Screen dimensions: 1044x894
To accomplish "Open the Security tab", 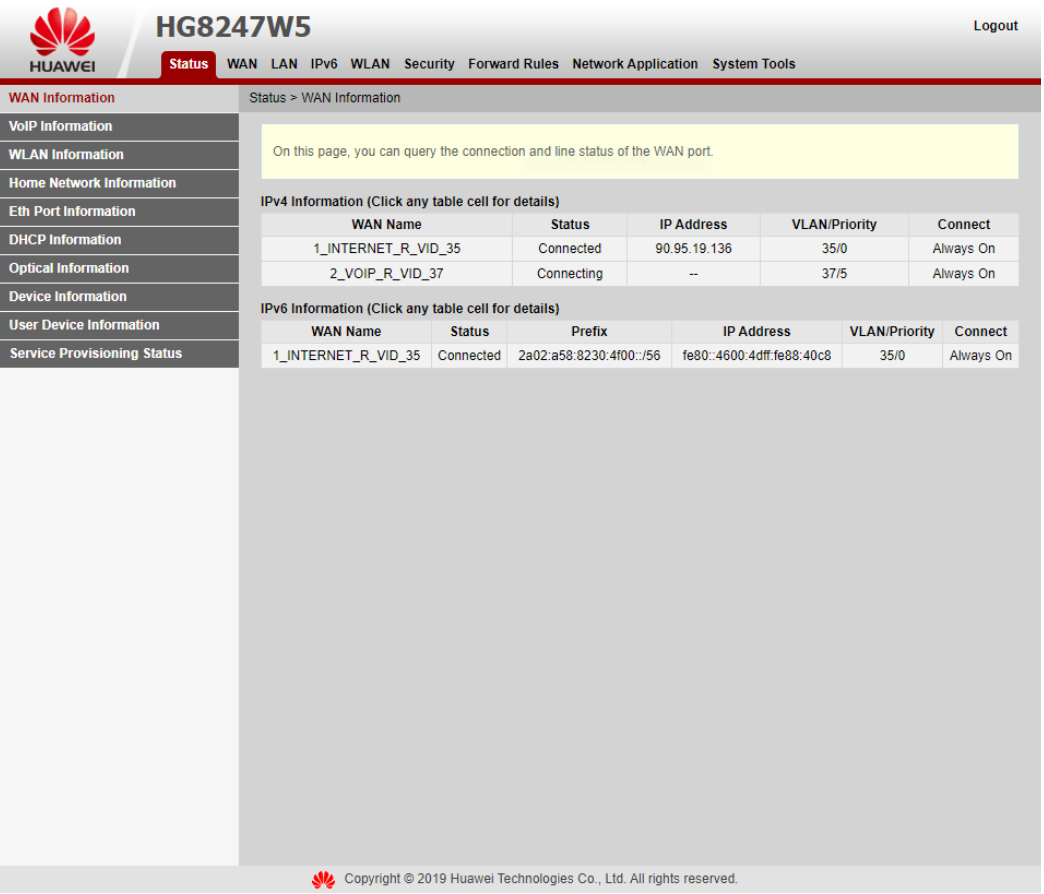I will pyautogui.click(x=429, y=64).
